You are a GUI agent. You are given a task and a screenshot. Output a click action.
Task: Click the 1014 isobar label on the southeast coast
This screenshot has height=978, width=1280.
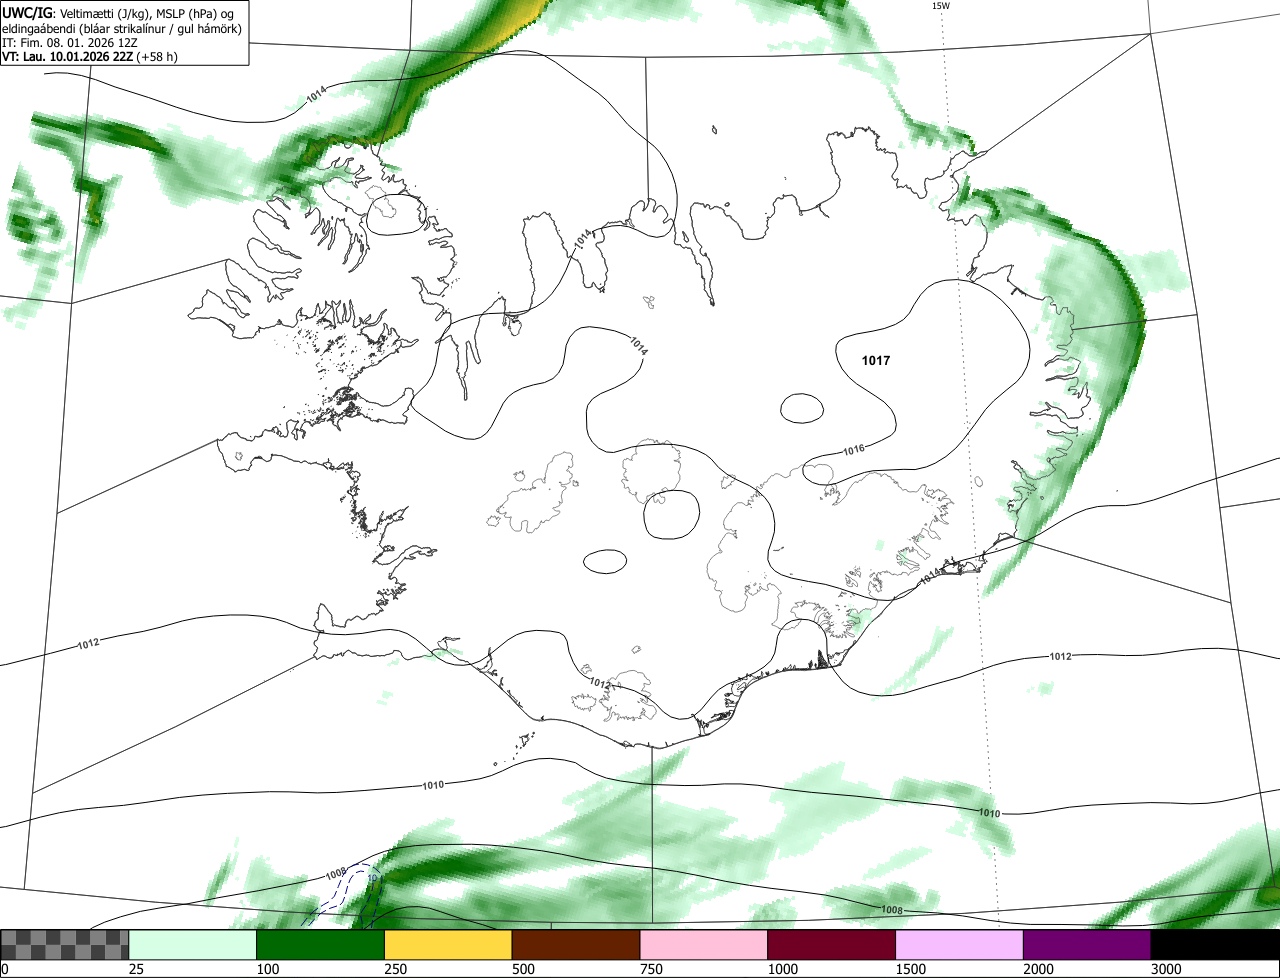931,578
